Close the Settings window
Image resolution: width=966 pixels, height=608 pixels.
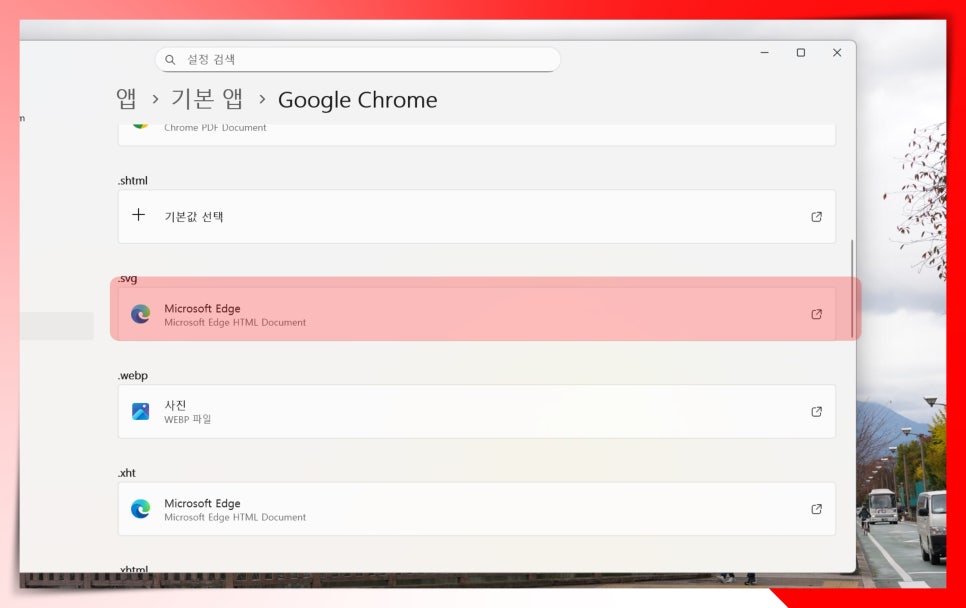(x=837, y=53)
